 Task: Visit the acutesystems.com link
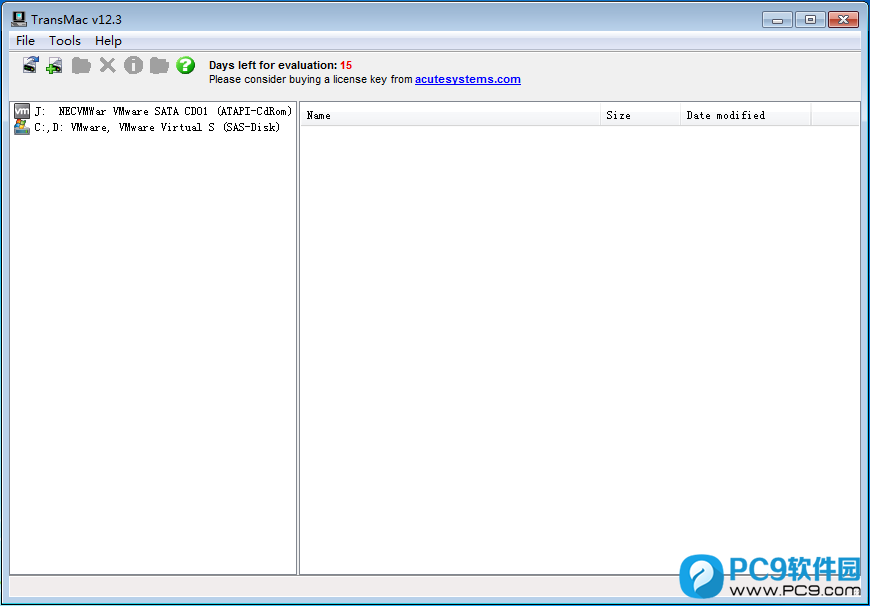pos(468,79)
